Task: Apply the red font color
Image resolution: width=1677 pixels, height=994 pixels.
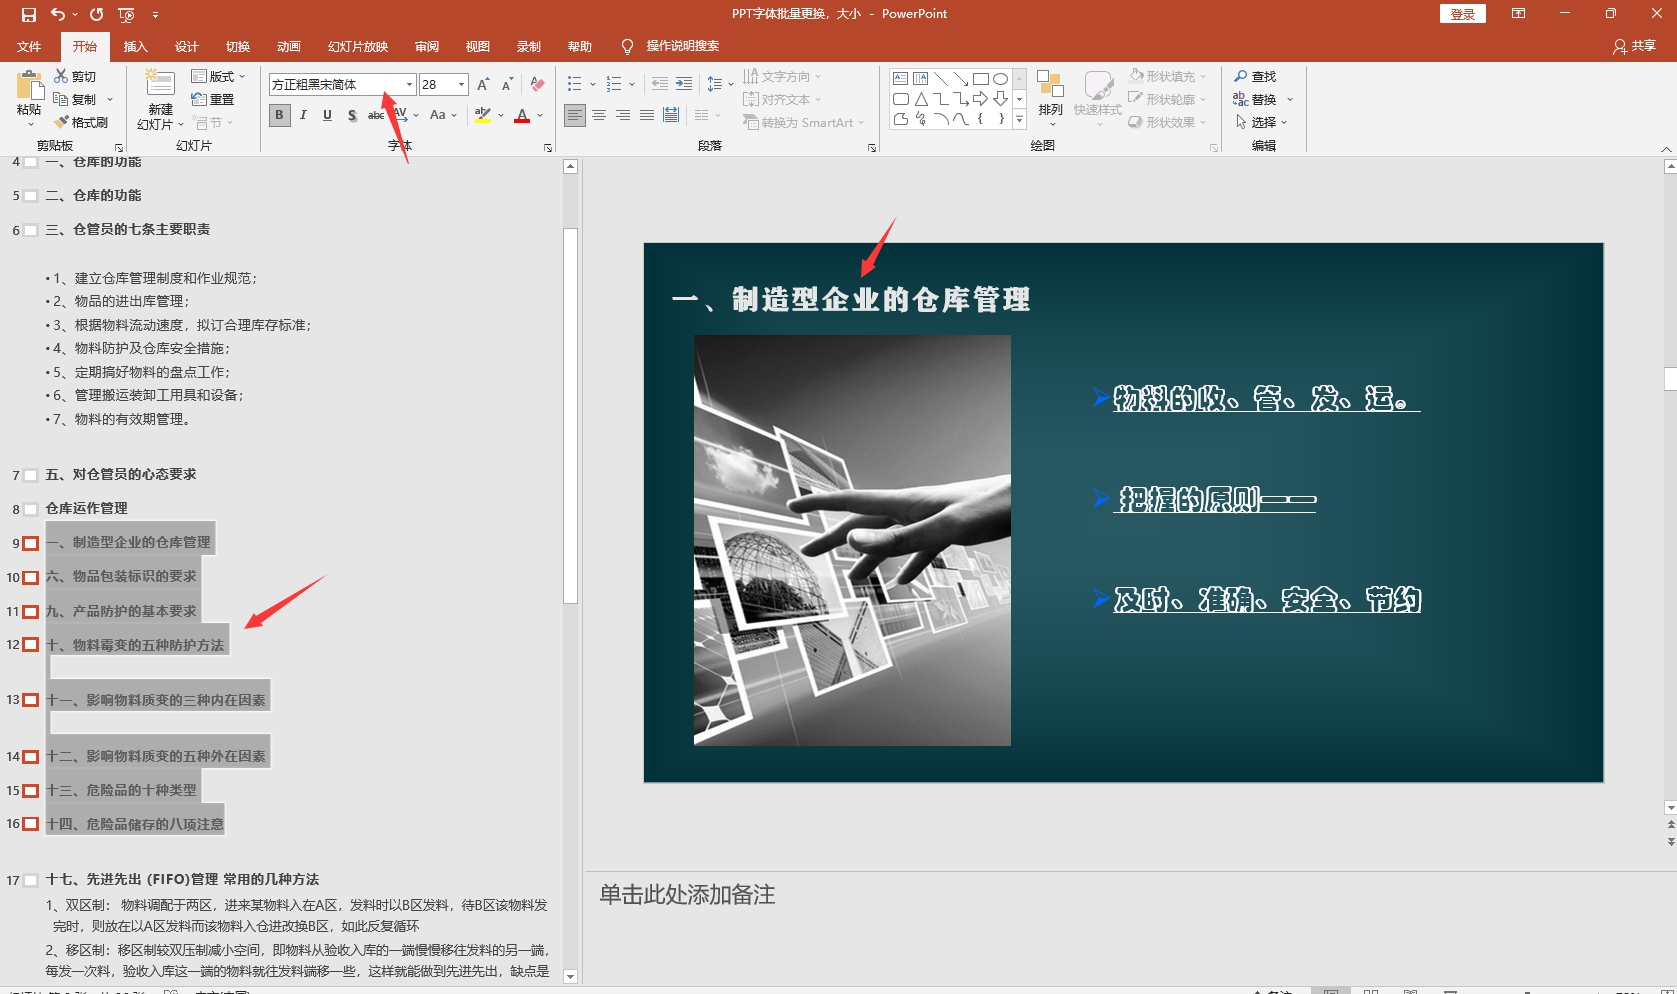Action: pyautogui.click(x=522, y=115)
